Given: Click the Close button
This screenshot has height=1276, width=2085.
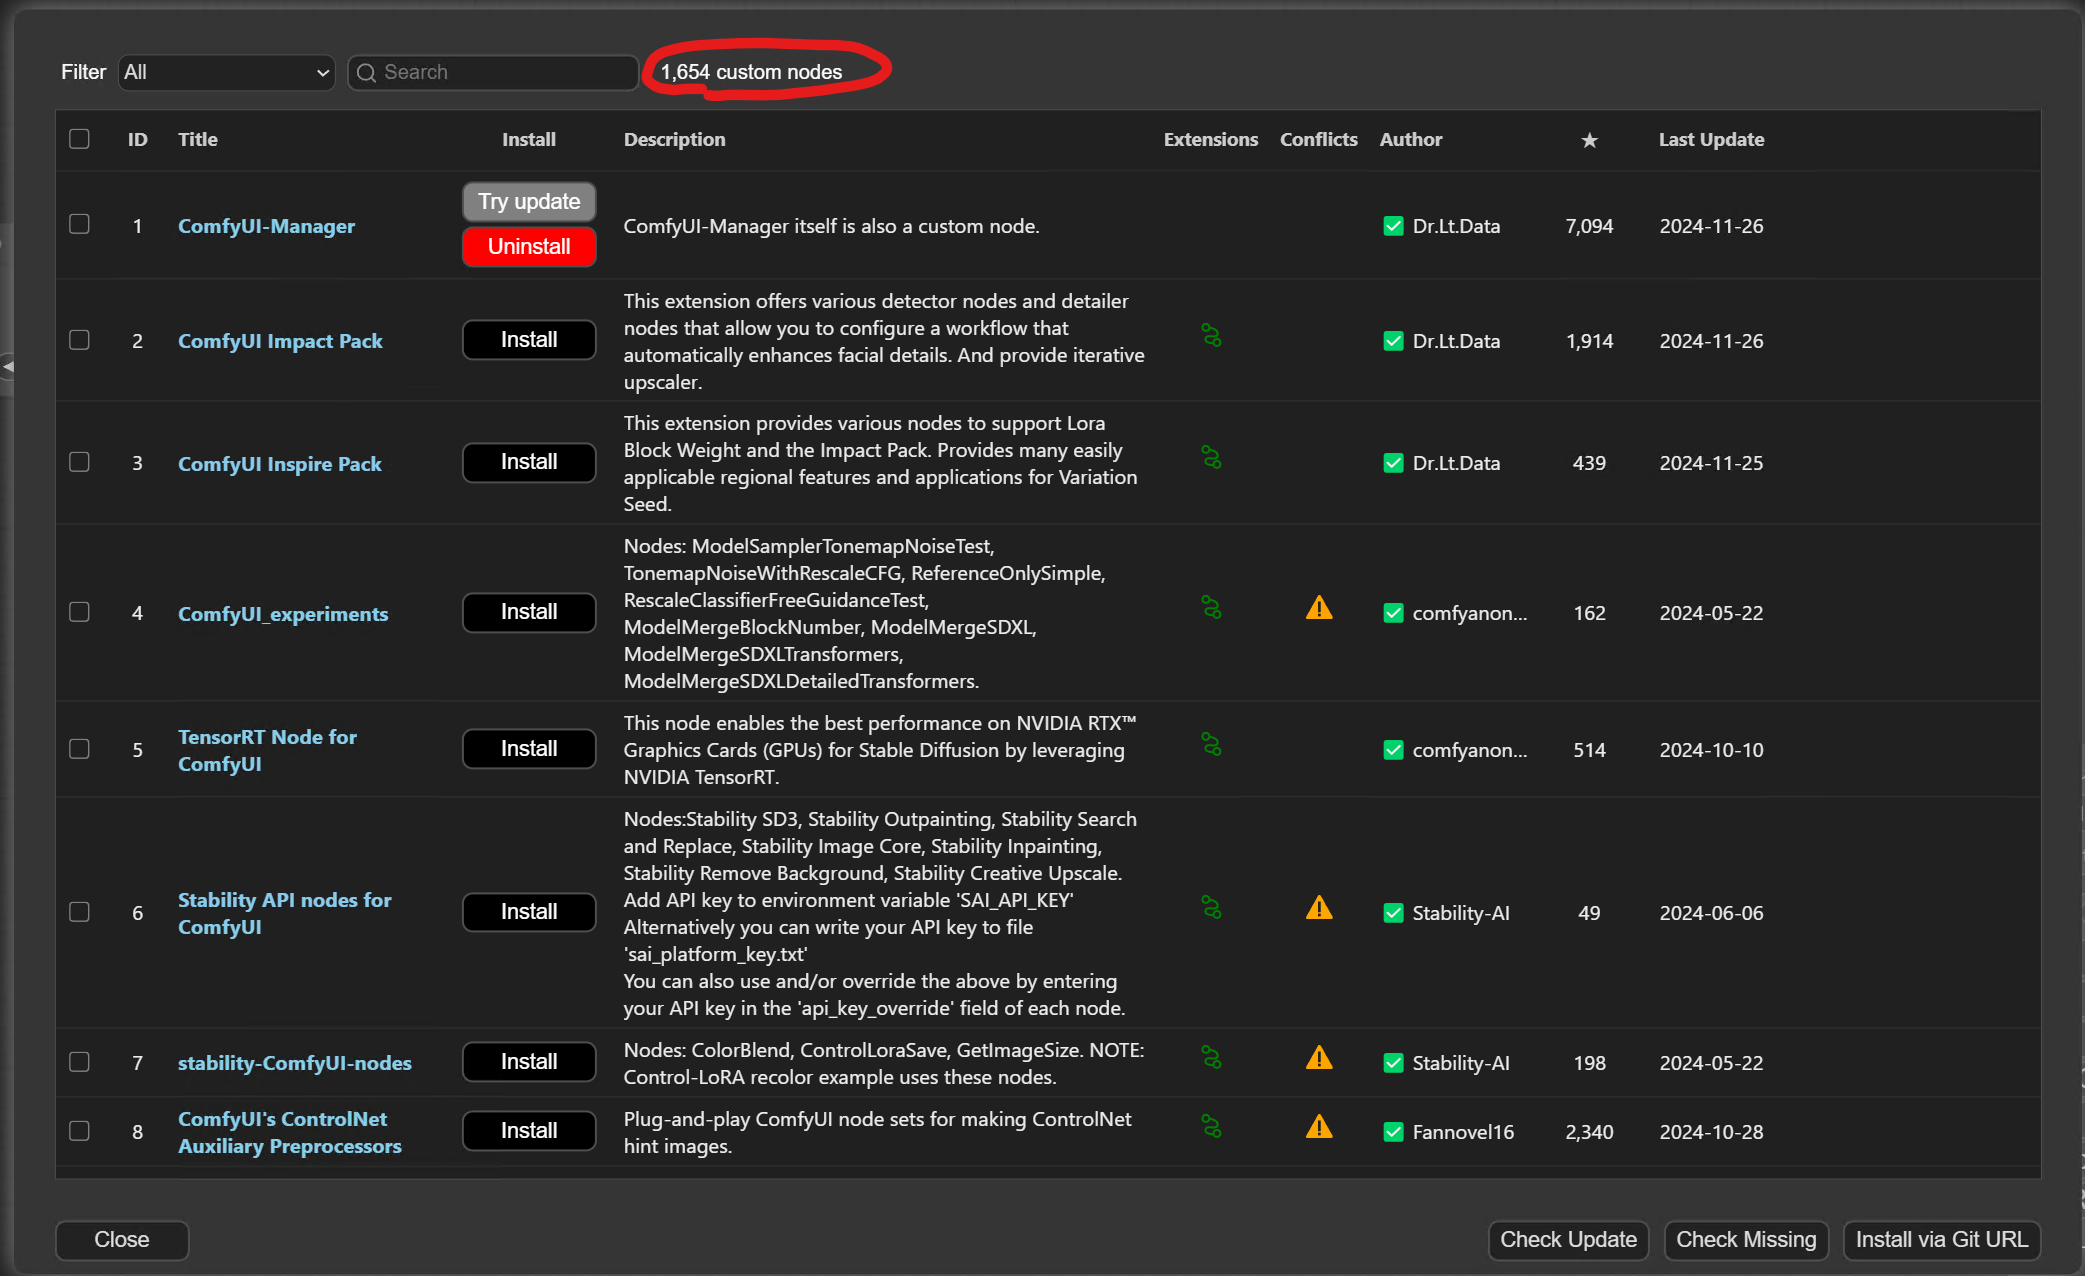Looking at the screenshot, I should pyautogui.click(x=122, y=1240).
